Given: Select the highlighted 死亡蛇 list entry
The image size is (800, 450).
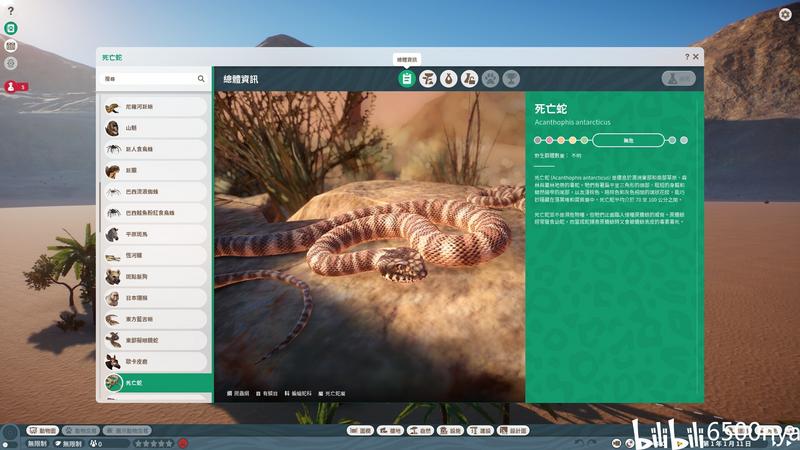Looking at the screenshot, I should (x=157, y=383).
